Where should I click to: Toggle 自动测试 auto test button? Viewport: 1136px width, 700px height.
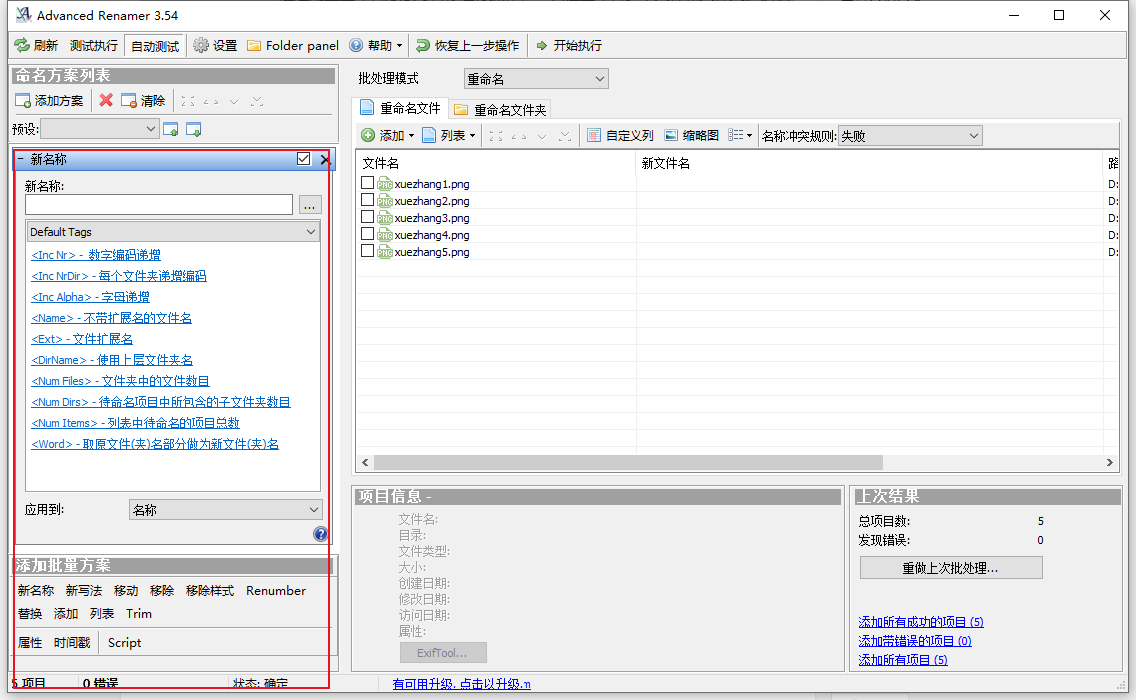tap(155, 46)
